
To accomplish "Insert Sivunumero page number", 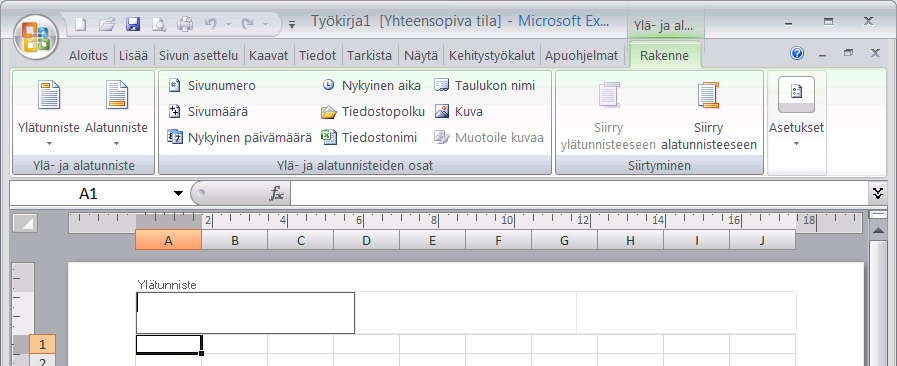I will pos(211,86).
